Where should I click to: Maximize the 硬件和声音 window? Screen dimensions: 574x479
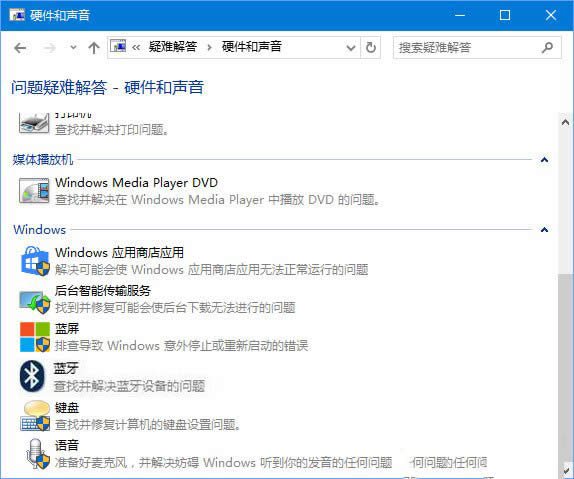[505, 15]
